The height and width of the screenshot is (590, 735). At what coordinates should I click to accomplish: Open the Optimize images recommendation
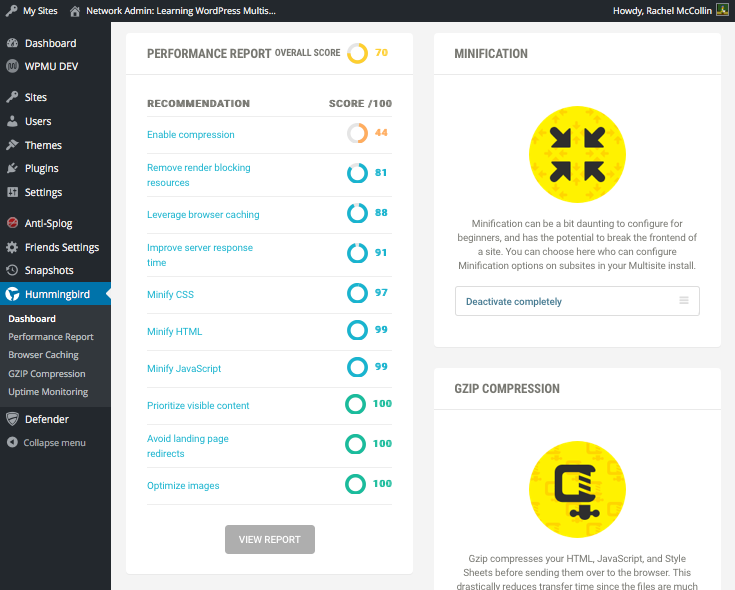pyautogui.click(x=183, y=485)
